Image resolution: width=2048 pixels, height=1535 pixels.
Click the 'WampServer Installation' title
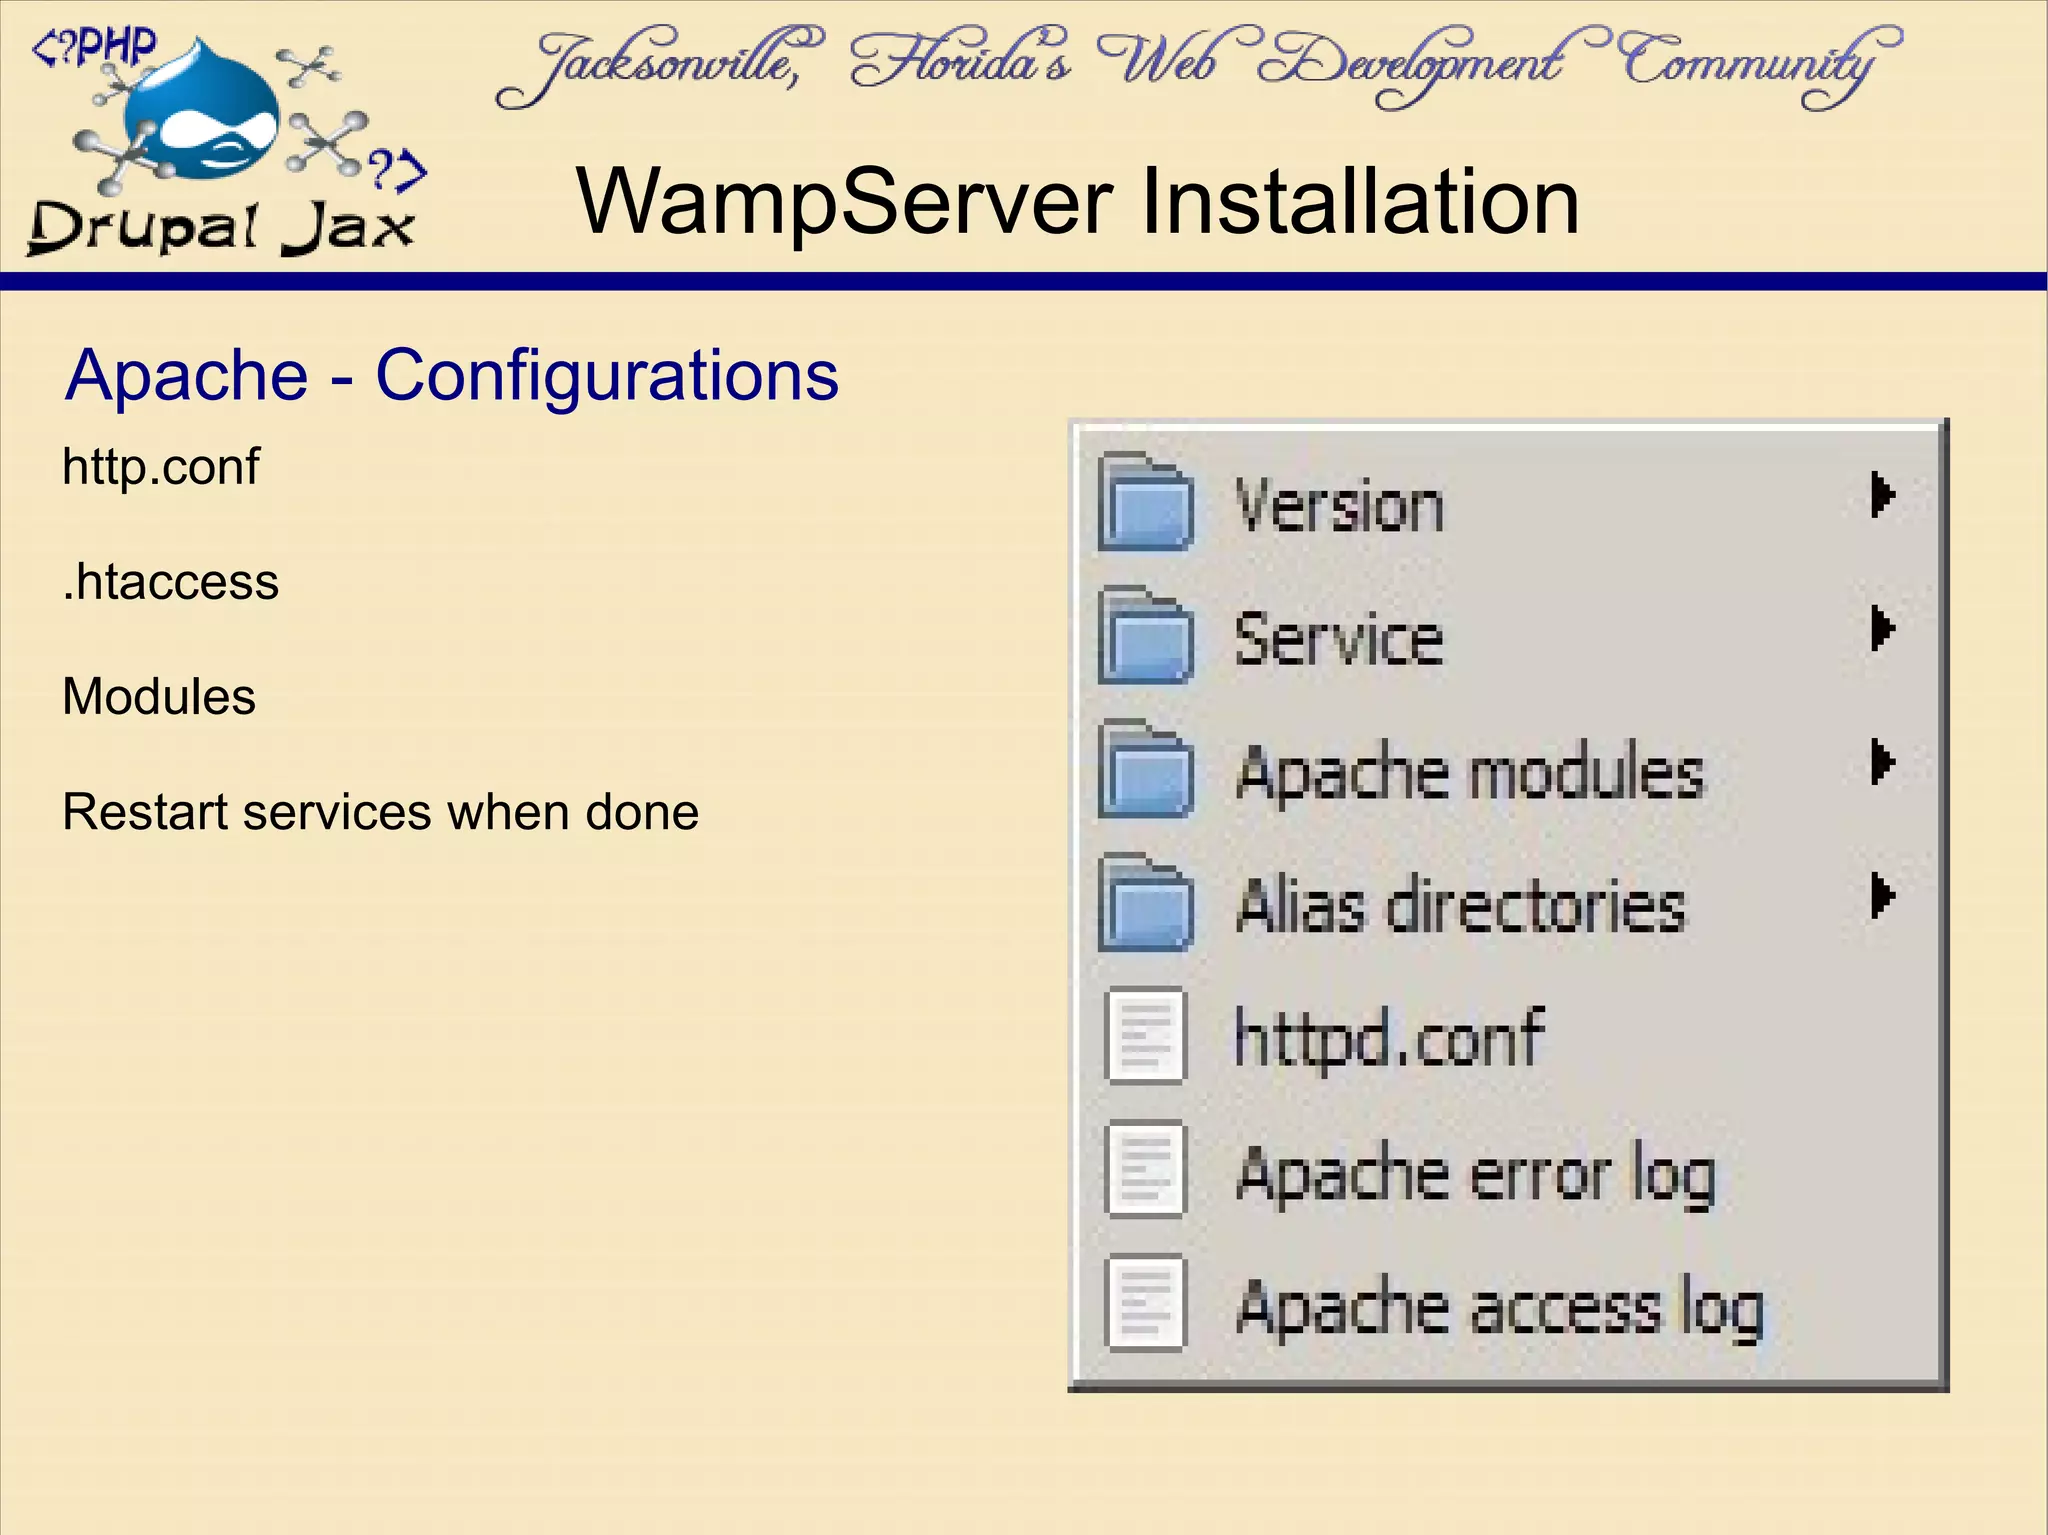(1078, 202)
